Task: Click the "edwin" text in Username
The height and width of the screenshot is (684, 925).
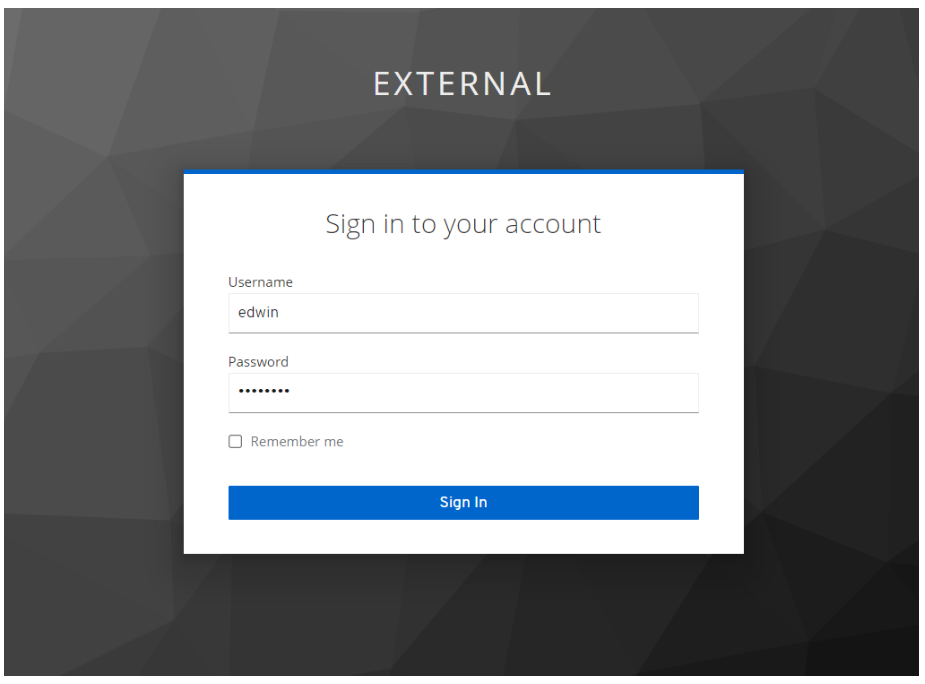Action: pos(258,312)
